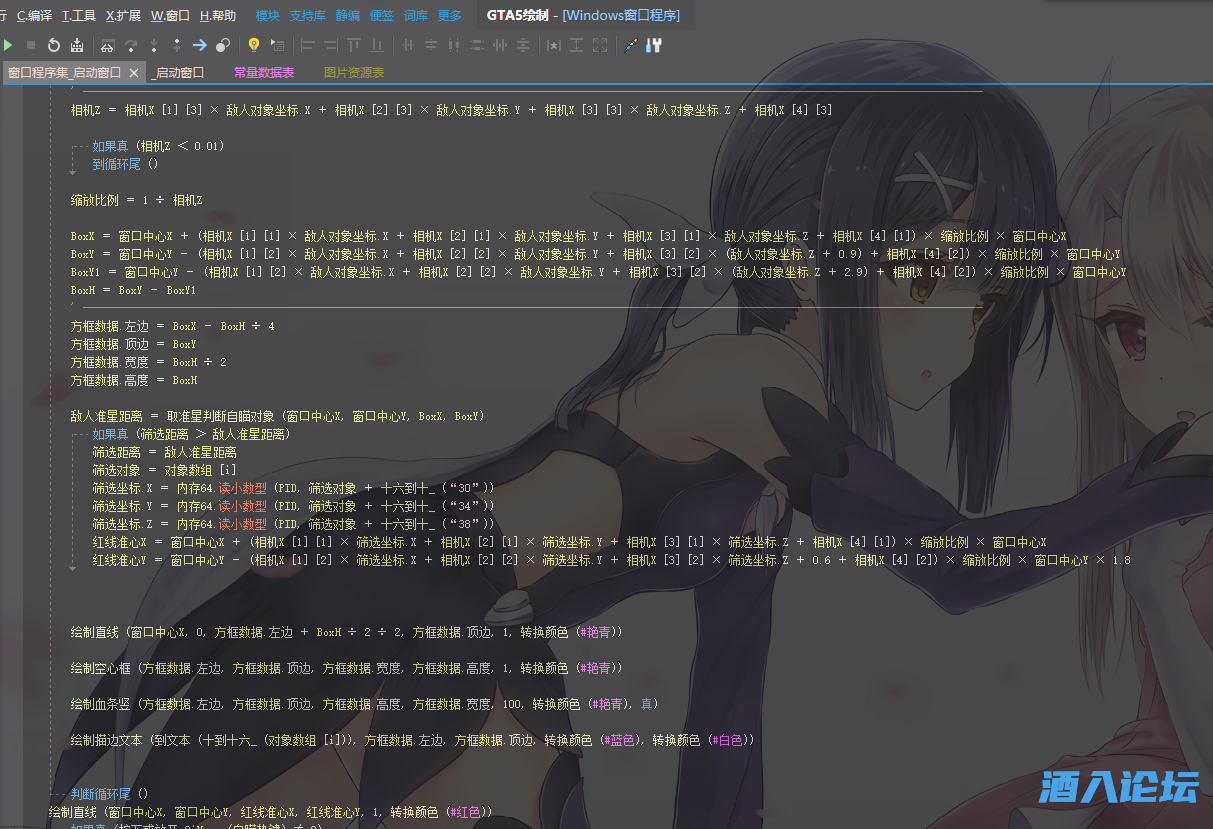The width and height of the screenshot is (1213, 829).
Task: Click the 模块 link
Action: pos(268,16)
